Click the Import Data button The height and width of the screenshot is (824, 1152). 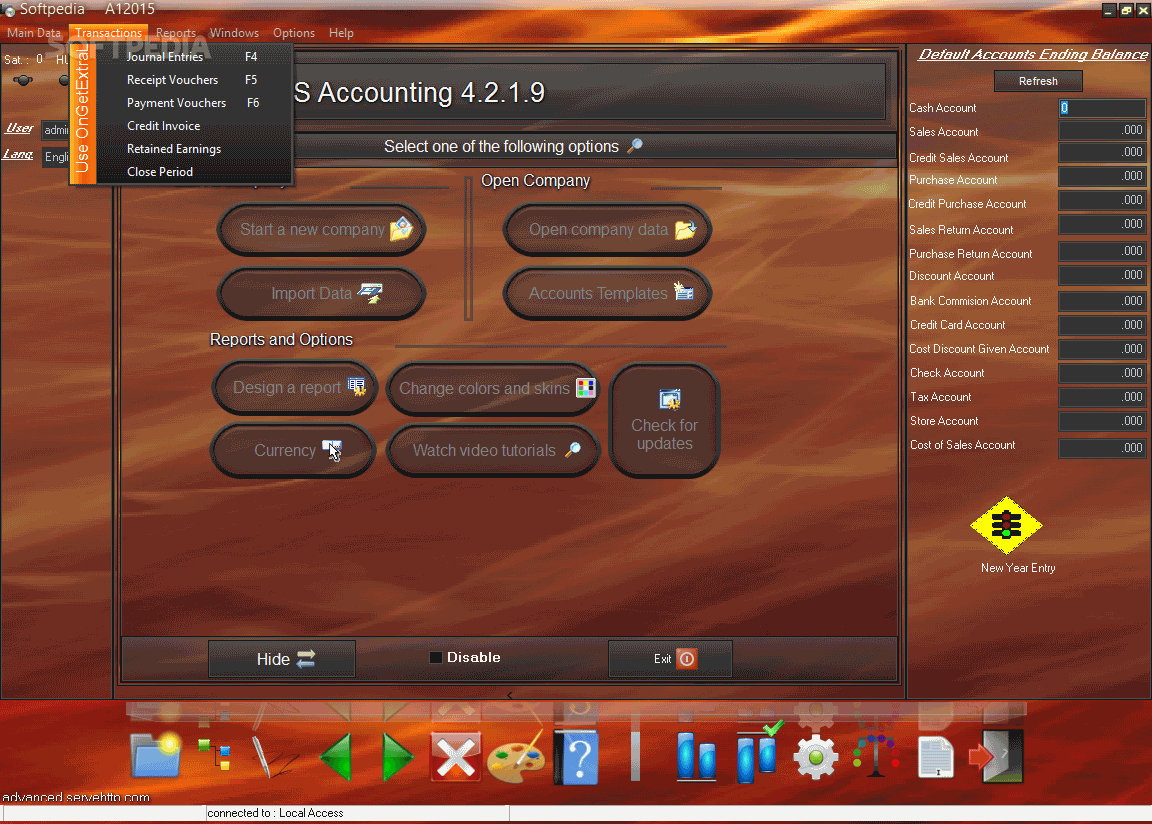click(322, 293)
